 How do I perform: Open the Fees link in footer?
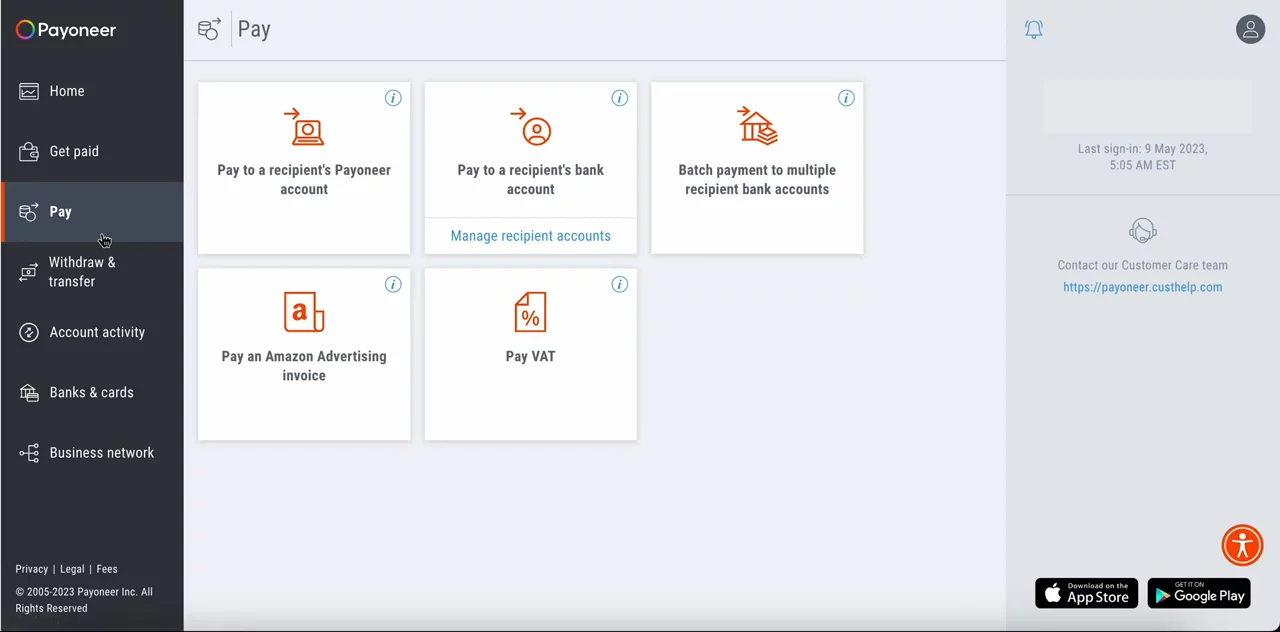pyautogui.click(x=107, y=569)
